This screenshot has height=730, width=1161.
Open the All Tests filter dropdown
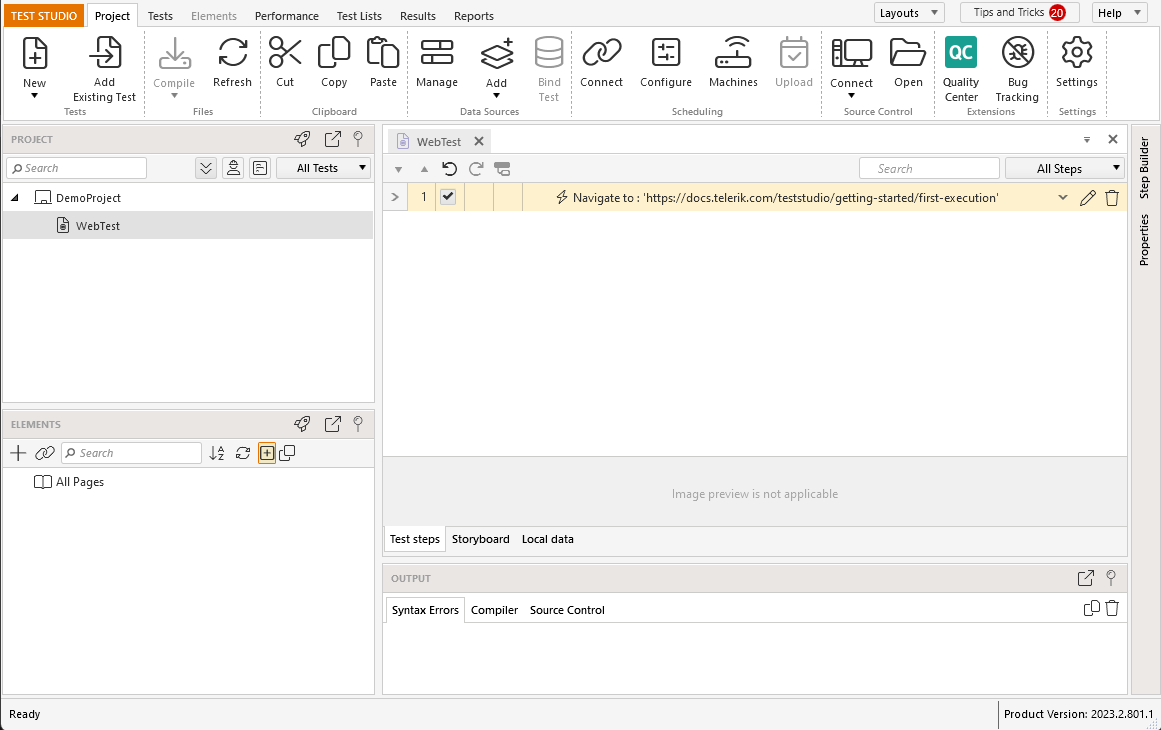[x=324, y=168]
